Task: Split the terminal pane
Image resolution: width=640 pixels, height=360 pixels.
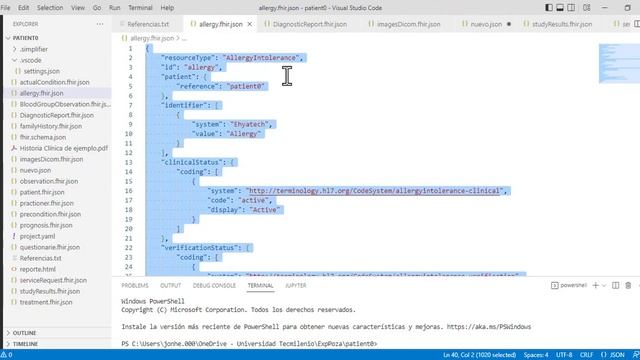Action: 616,285
